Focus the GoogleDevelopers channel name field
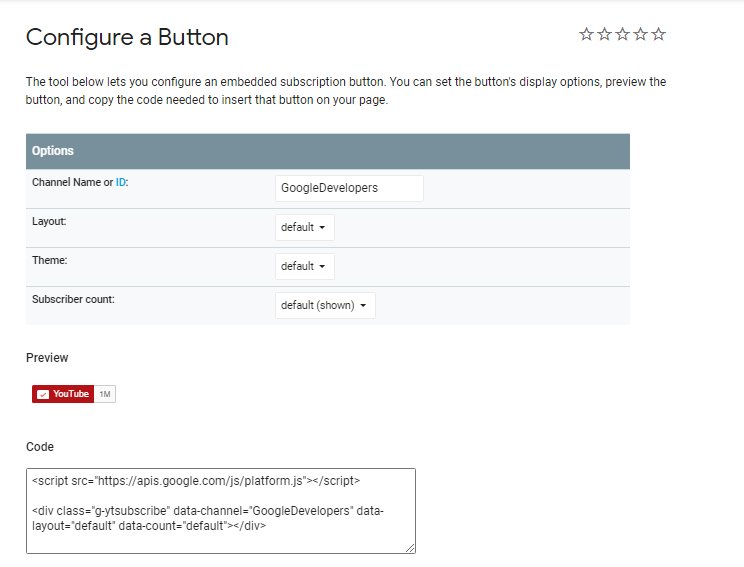 (x=349, y=188)
